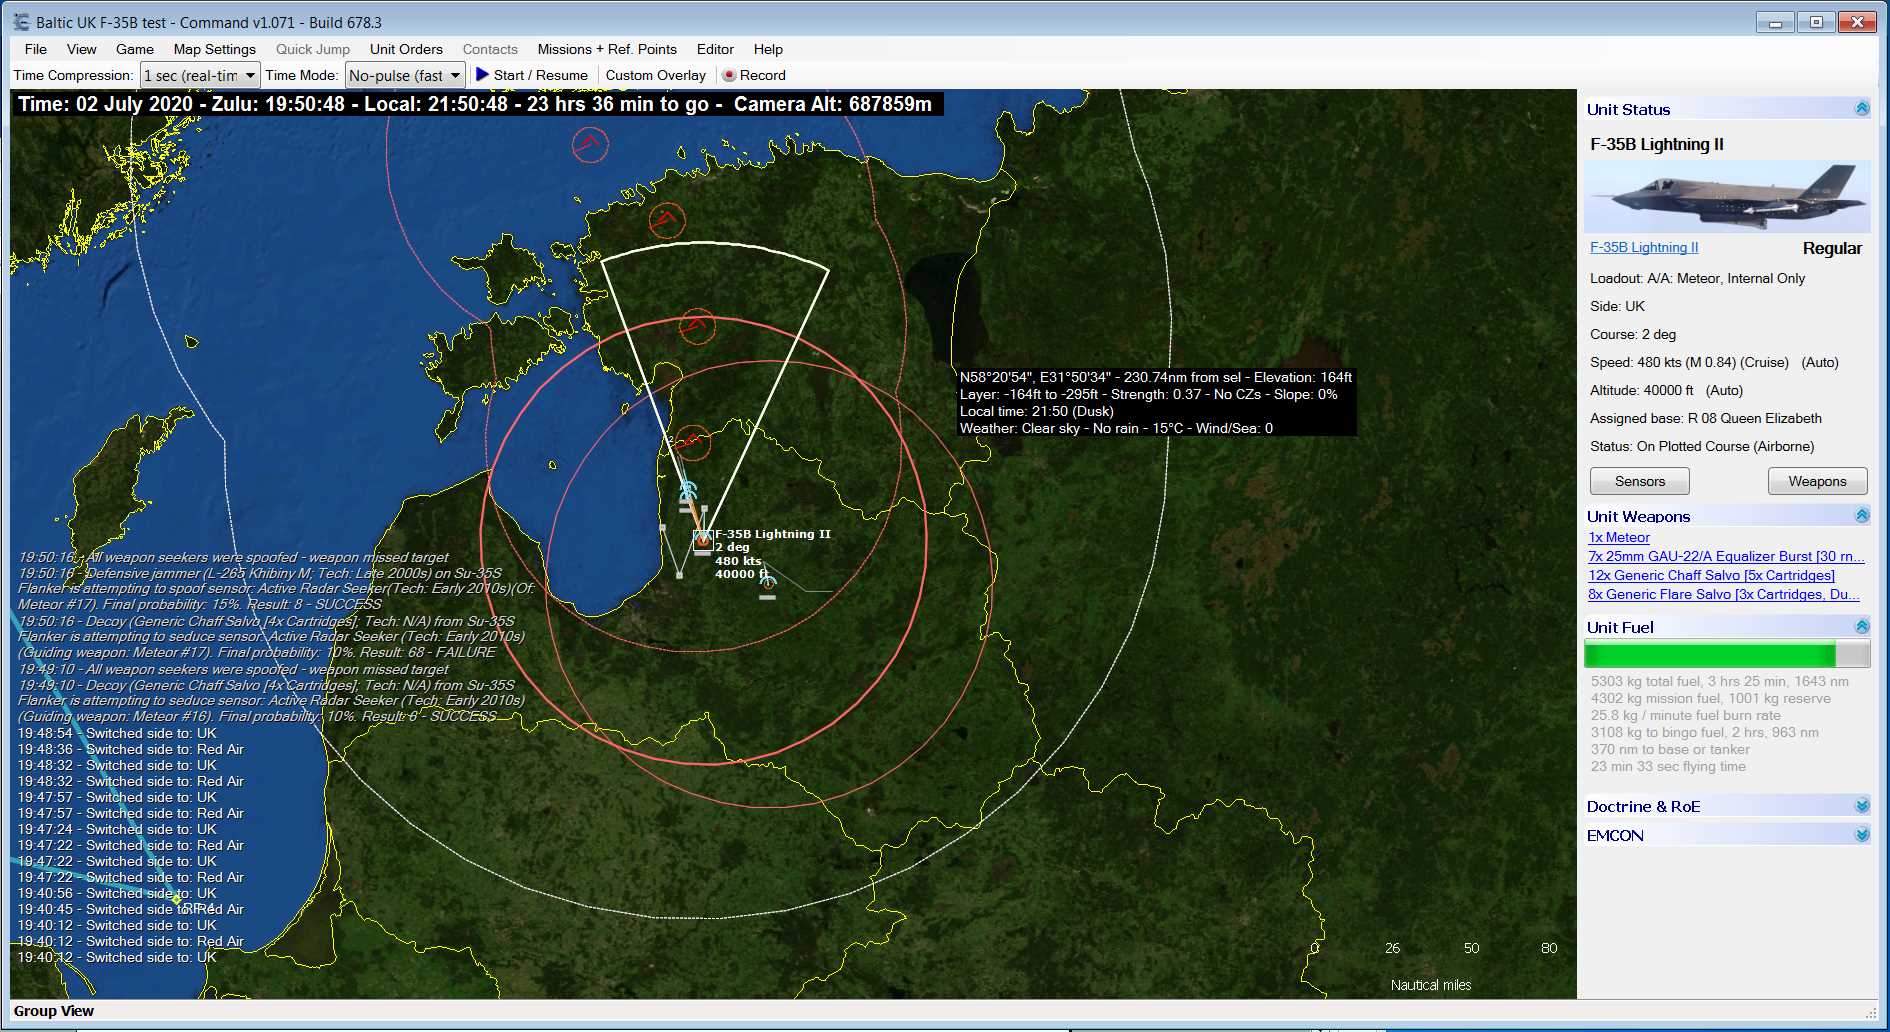The width and height of the screenshot is (1890, 1032).
Task: Collapse the Unit Weapons panel
Action: [1862, 516]
